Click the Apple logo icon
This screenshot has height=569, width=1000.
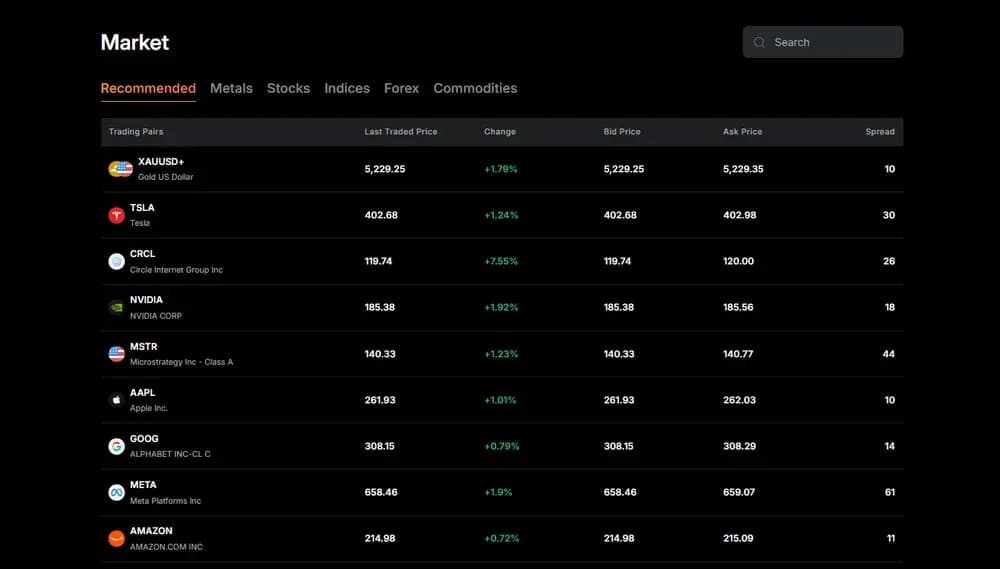point(116,400)
